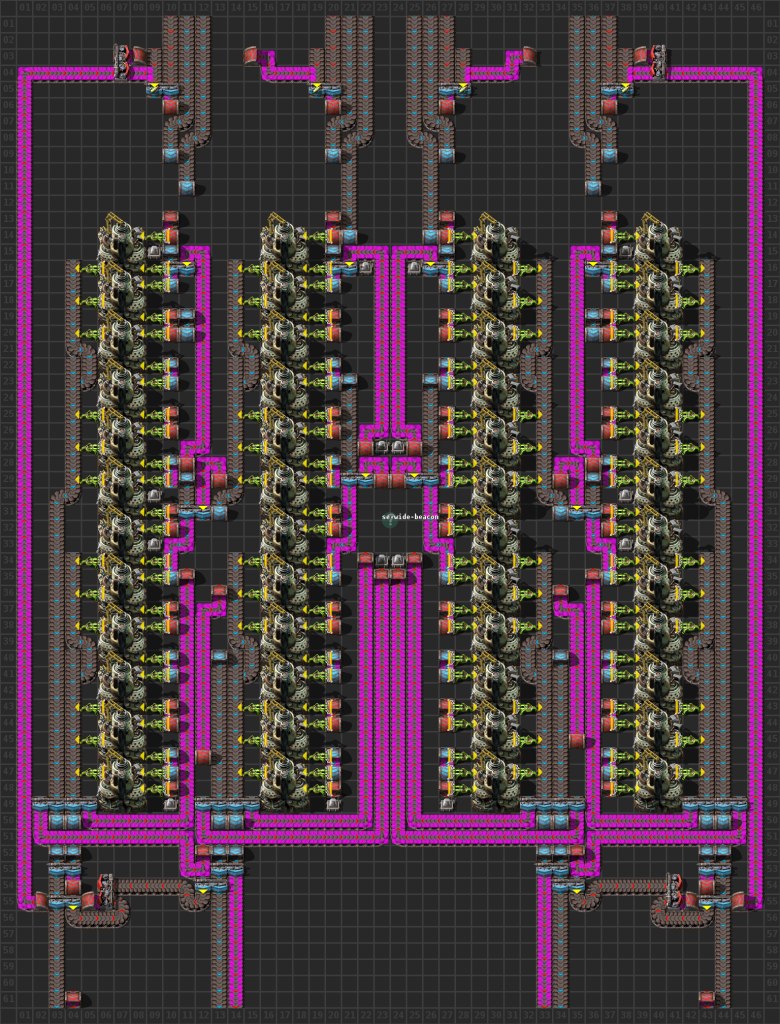Image resolution: width=780 pixels, height=1024 pixels.
Task: Click red underground belt at column 13, row 36
Action: coord(219,591)
